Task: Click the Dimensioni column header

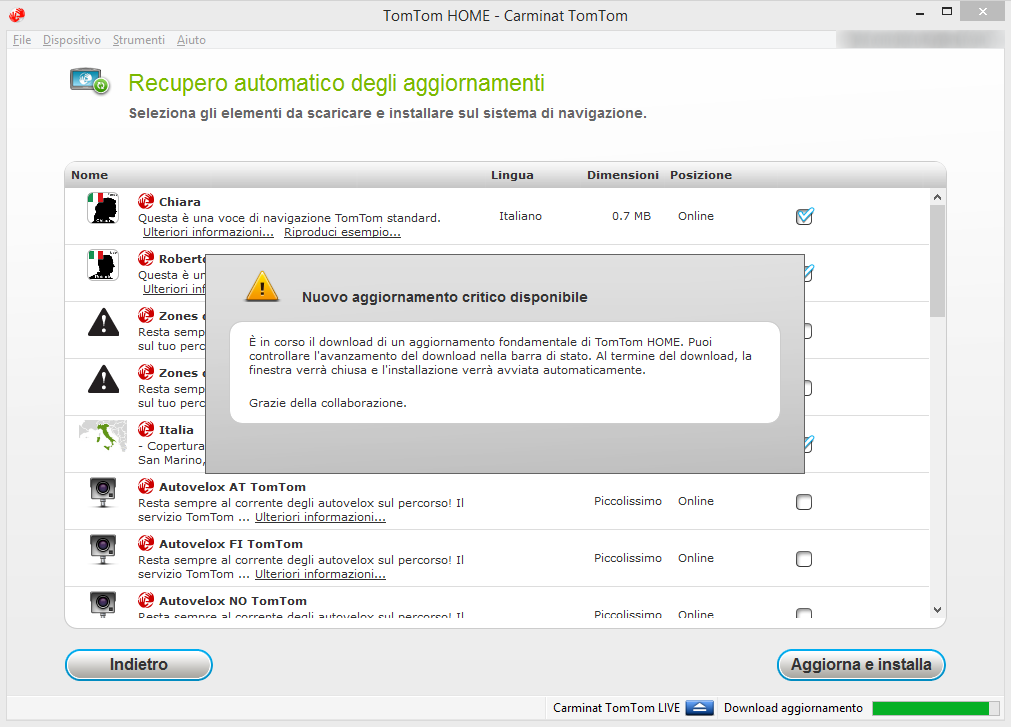Action: 623,175
